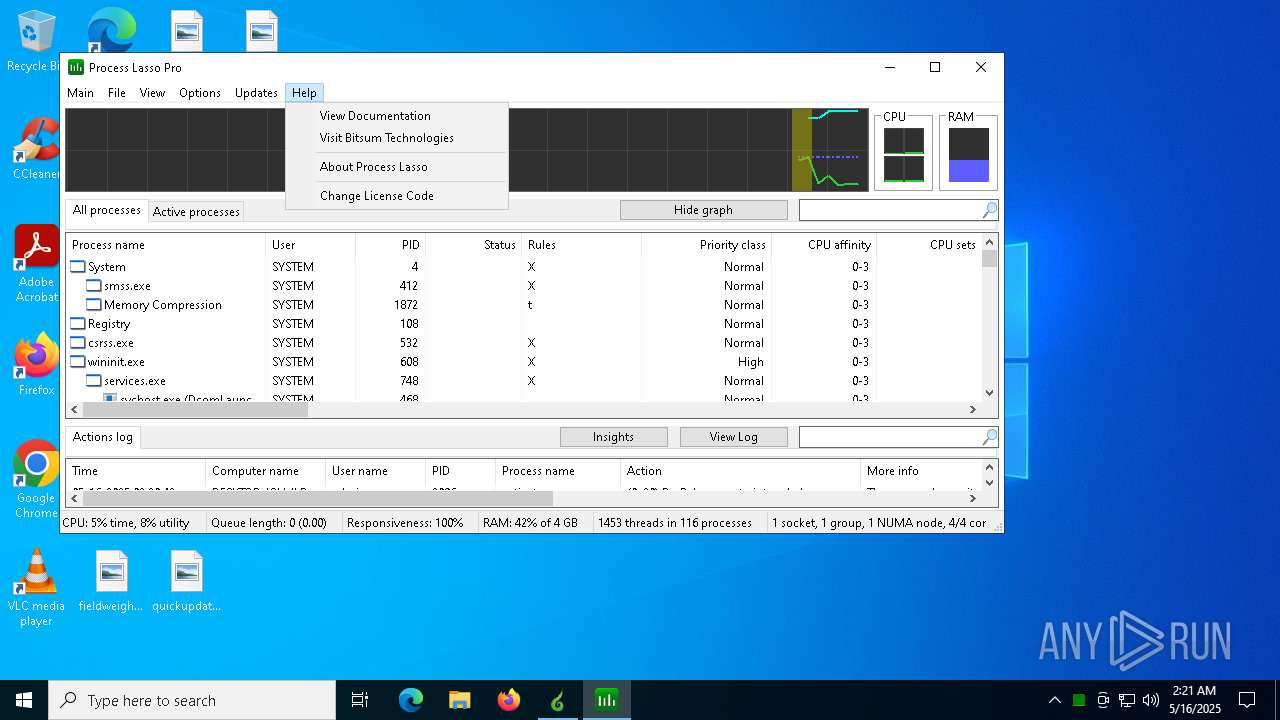Viewport: 1280px width, 720px height.
Task: Click the CPU history graph
Action: coord(466,150)
